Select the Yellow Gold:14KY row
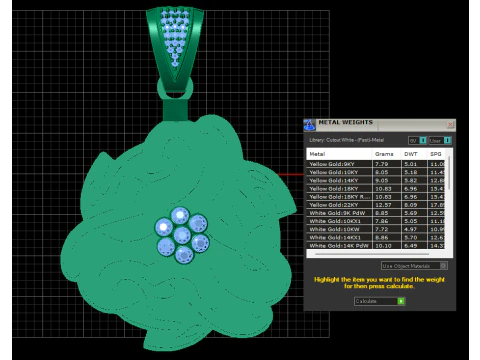This screenshot has height=360, width=480. (376, 180)
